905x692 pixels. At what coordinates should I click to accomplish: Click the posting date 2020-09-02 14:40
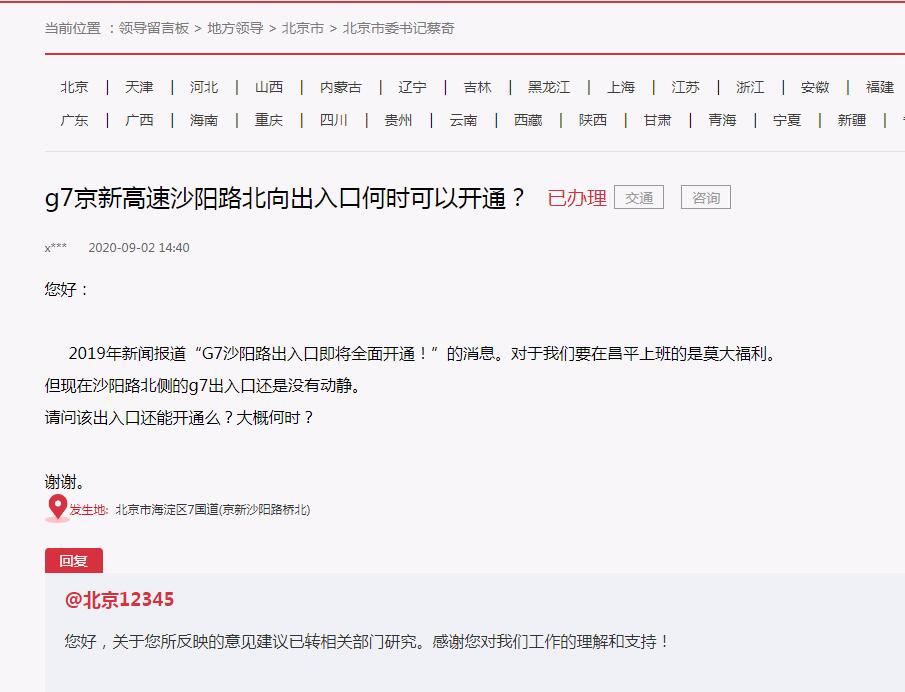139,248
